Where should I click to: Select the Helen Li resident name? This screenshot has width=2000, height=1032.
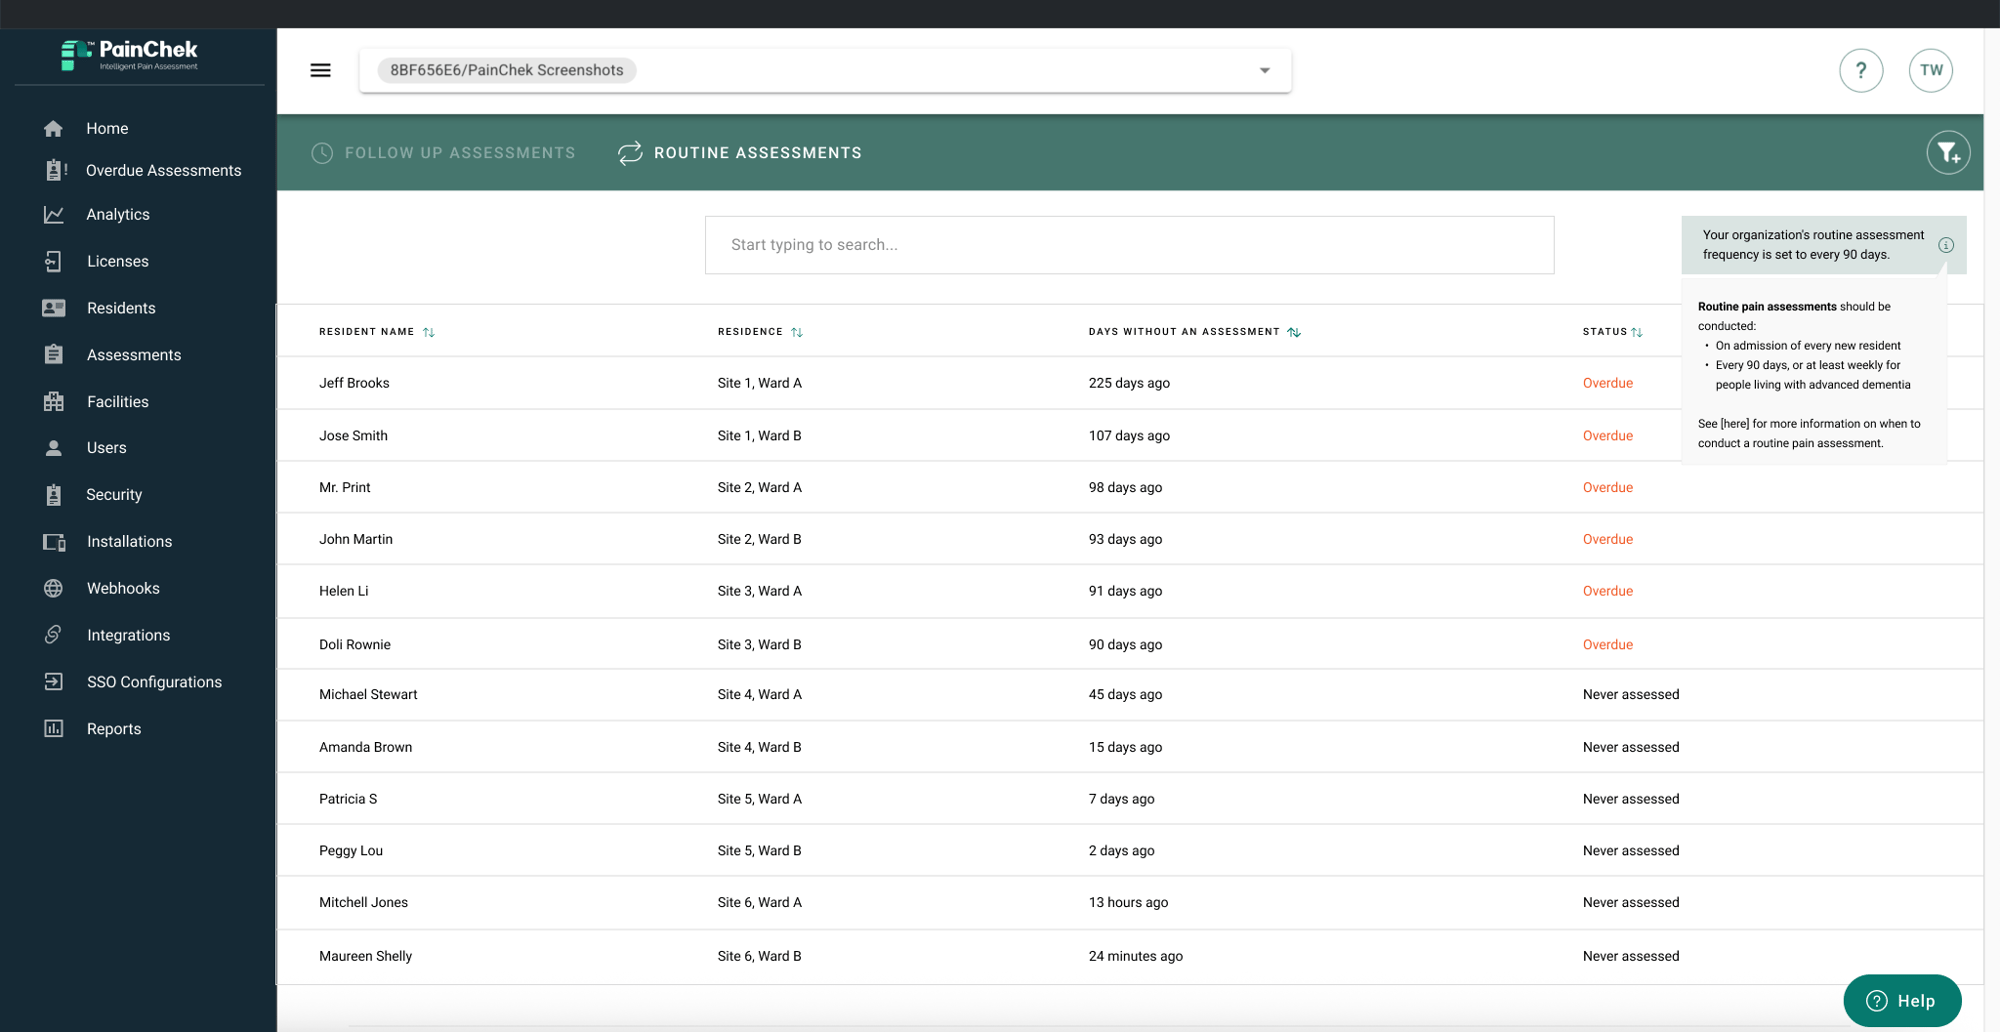click(x=343, y=591)
